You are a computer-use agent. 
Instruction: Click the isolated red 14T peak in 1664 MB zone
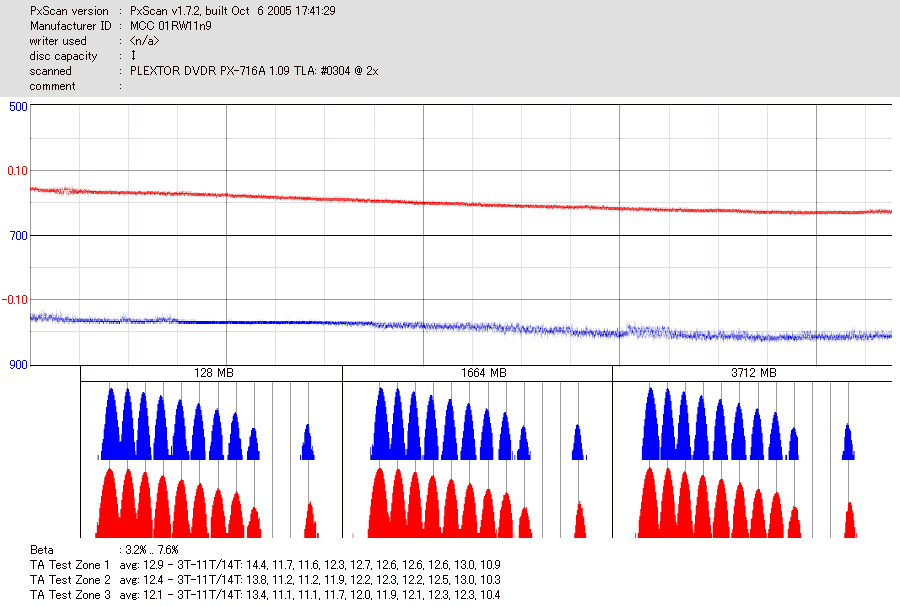(580, 520)
